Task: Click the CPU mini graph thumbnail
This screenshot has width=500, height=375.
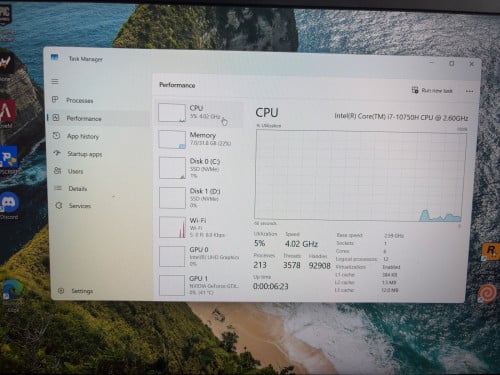Action: 172,113
